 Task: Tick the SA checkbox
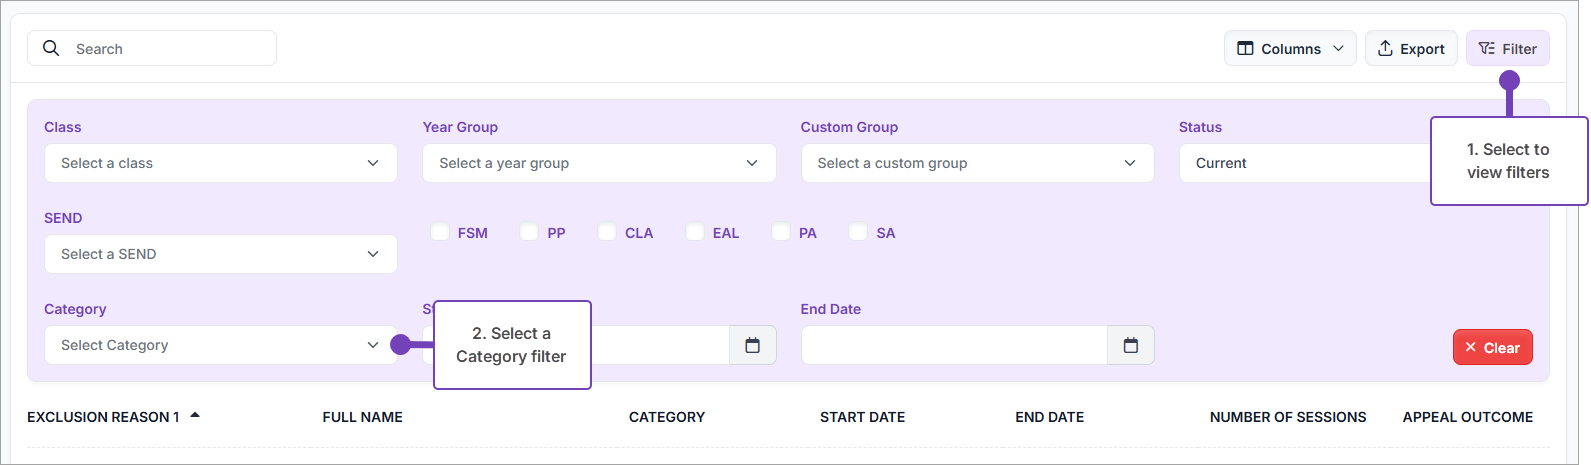858,232
